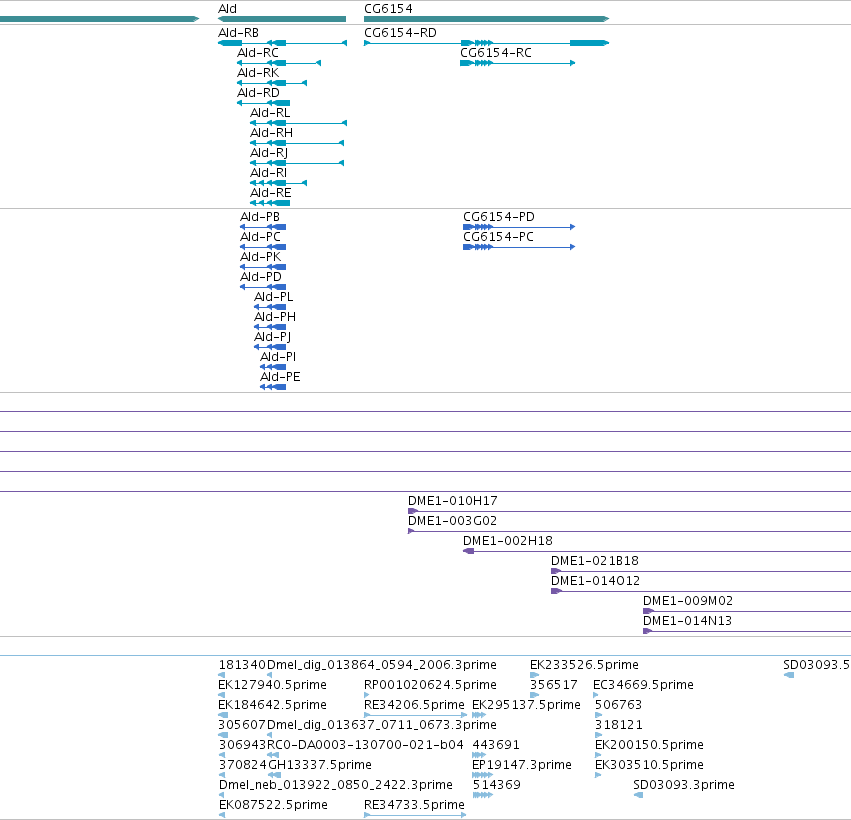851x820 pixels.
Task: Select the Ald gene label
Action: [227, 9]
